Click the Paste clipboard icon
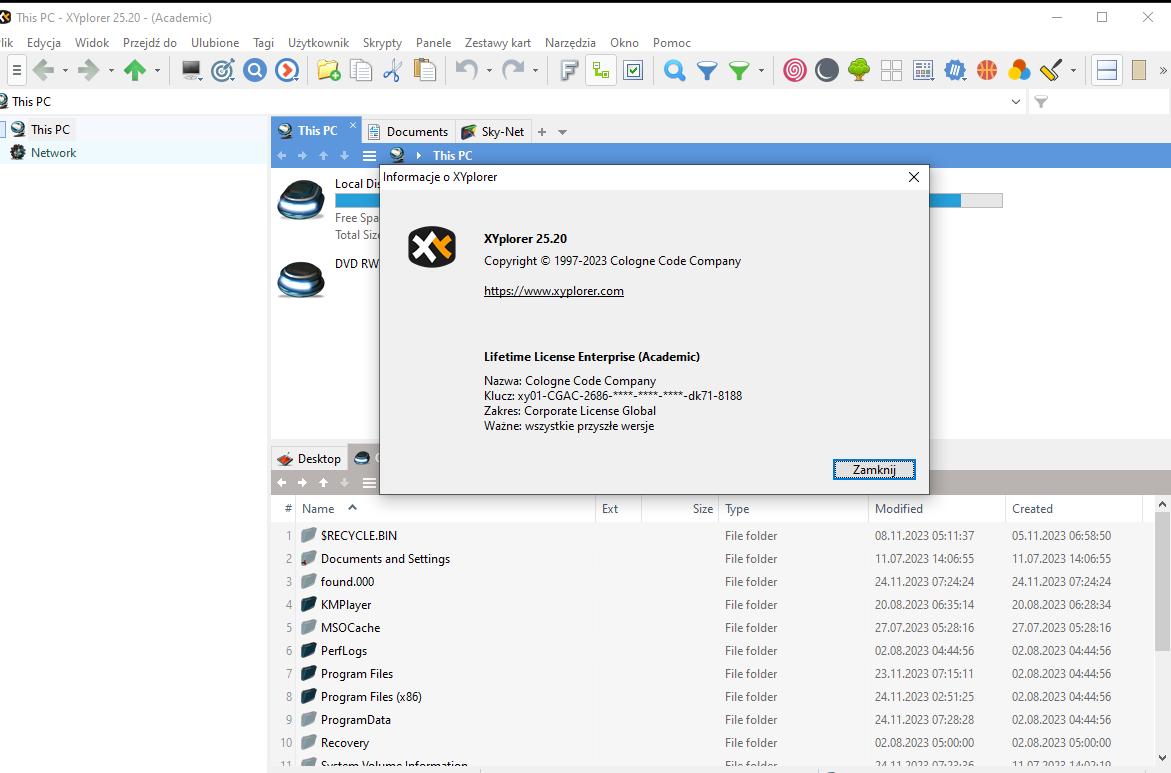This screenshot has width=1171, height=773. click(424, 71)
